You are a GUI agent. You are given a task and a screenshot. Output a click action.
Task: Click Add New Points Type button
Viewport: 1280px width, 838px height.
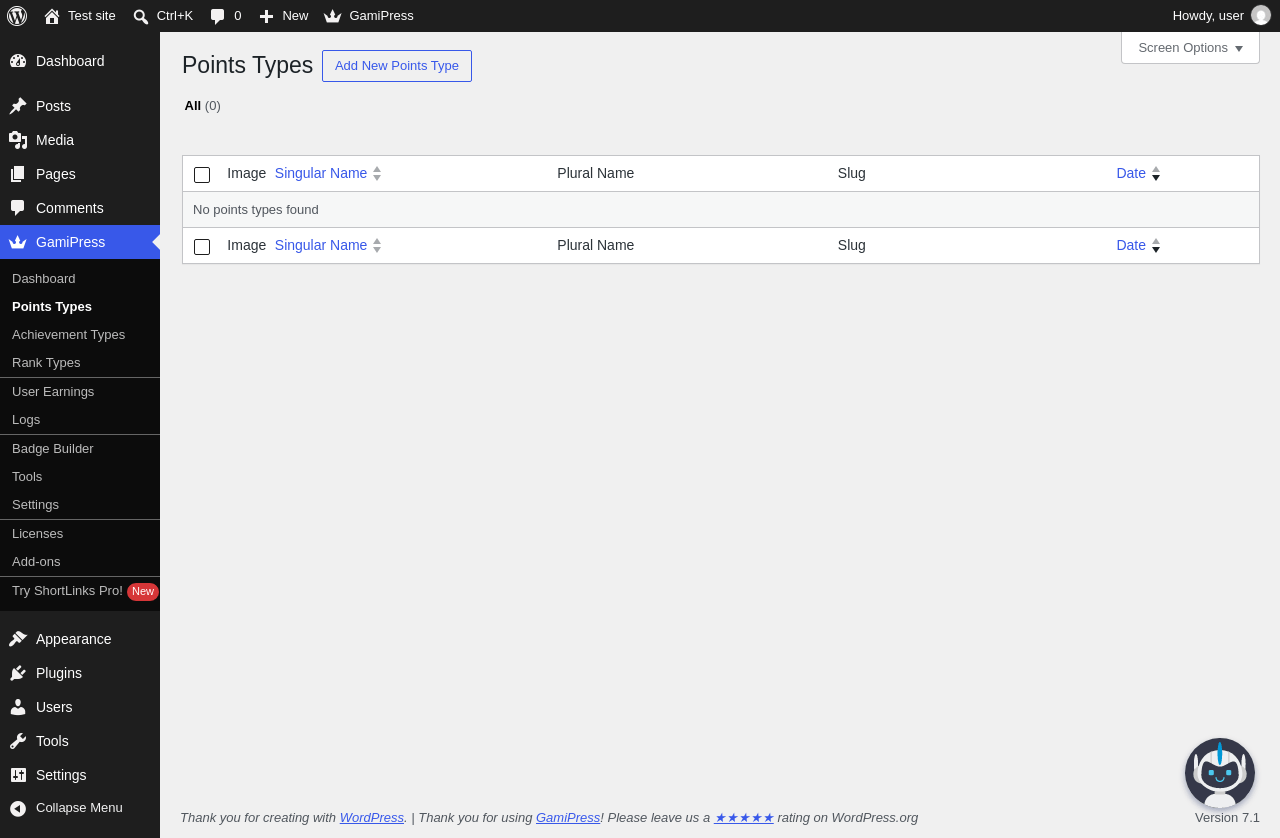[x=397, y=66]
